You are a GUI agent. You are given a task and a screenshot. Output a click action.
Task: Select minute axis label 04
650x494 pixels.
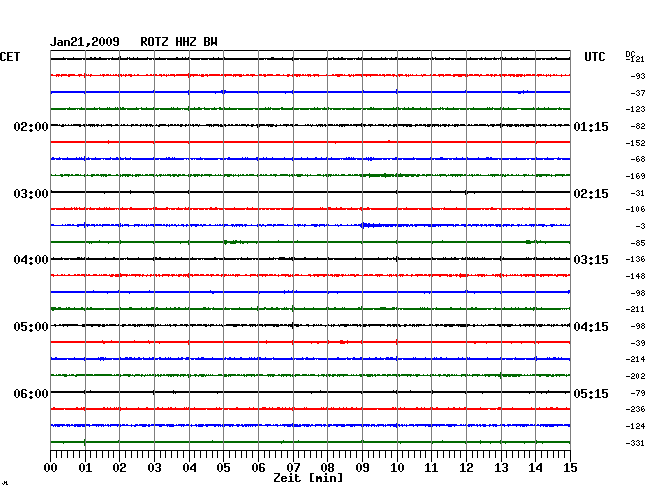tap(189, 468)
